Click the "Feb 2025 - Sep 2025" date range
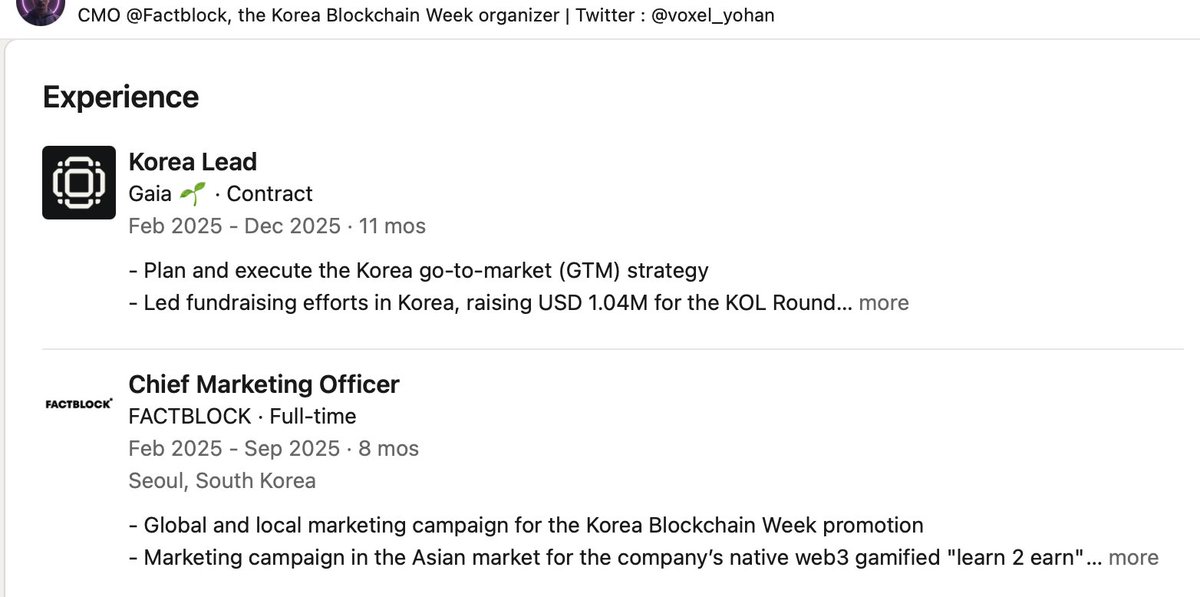Image resolution: width=1200 pixels, height=597 pixels. coord(235,448)
